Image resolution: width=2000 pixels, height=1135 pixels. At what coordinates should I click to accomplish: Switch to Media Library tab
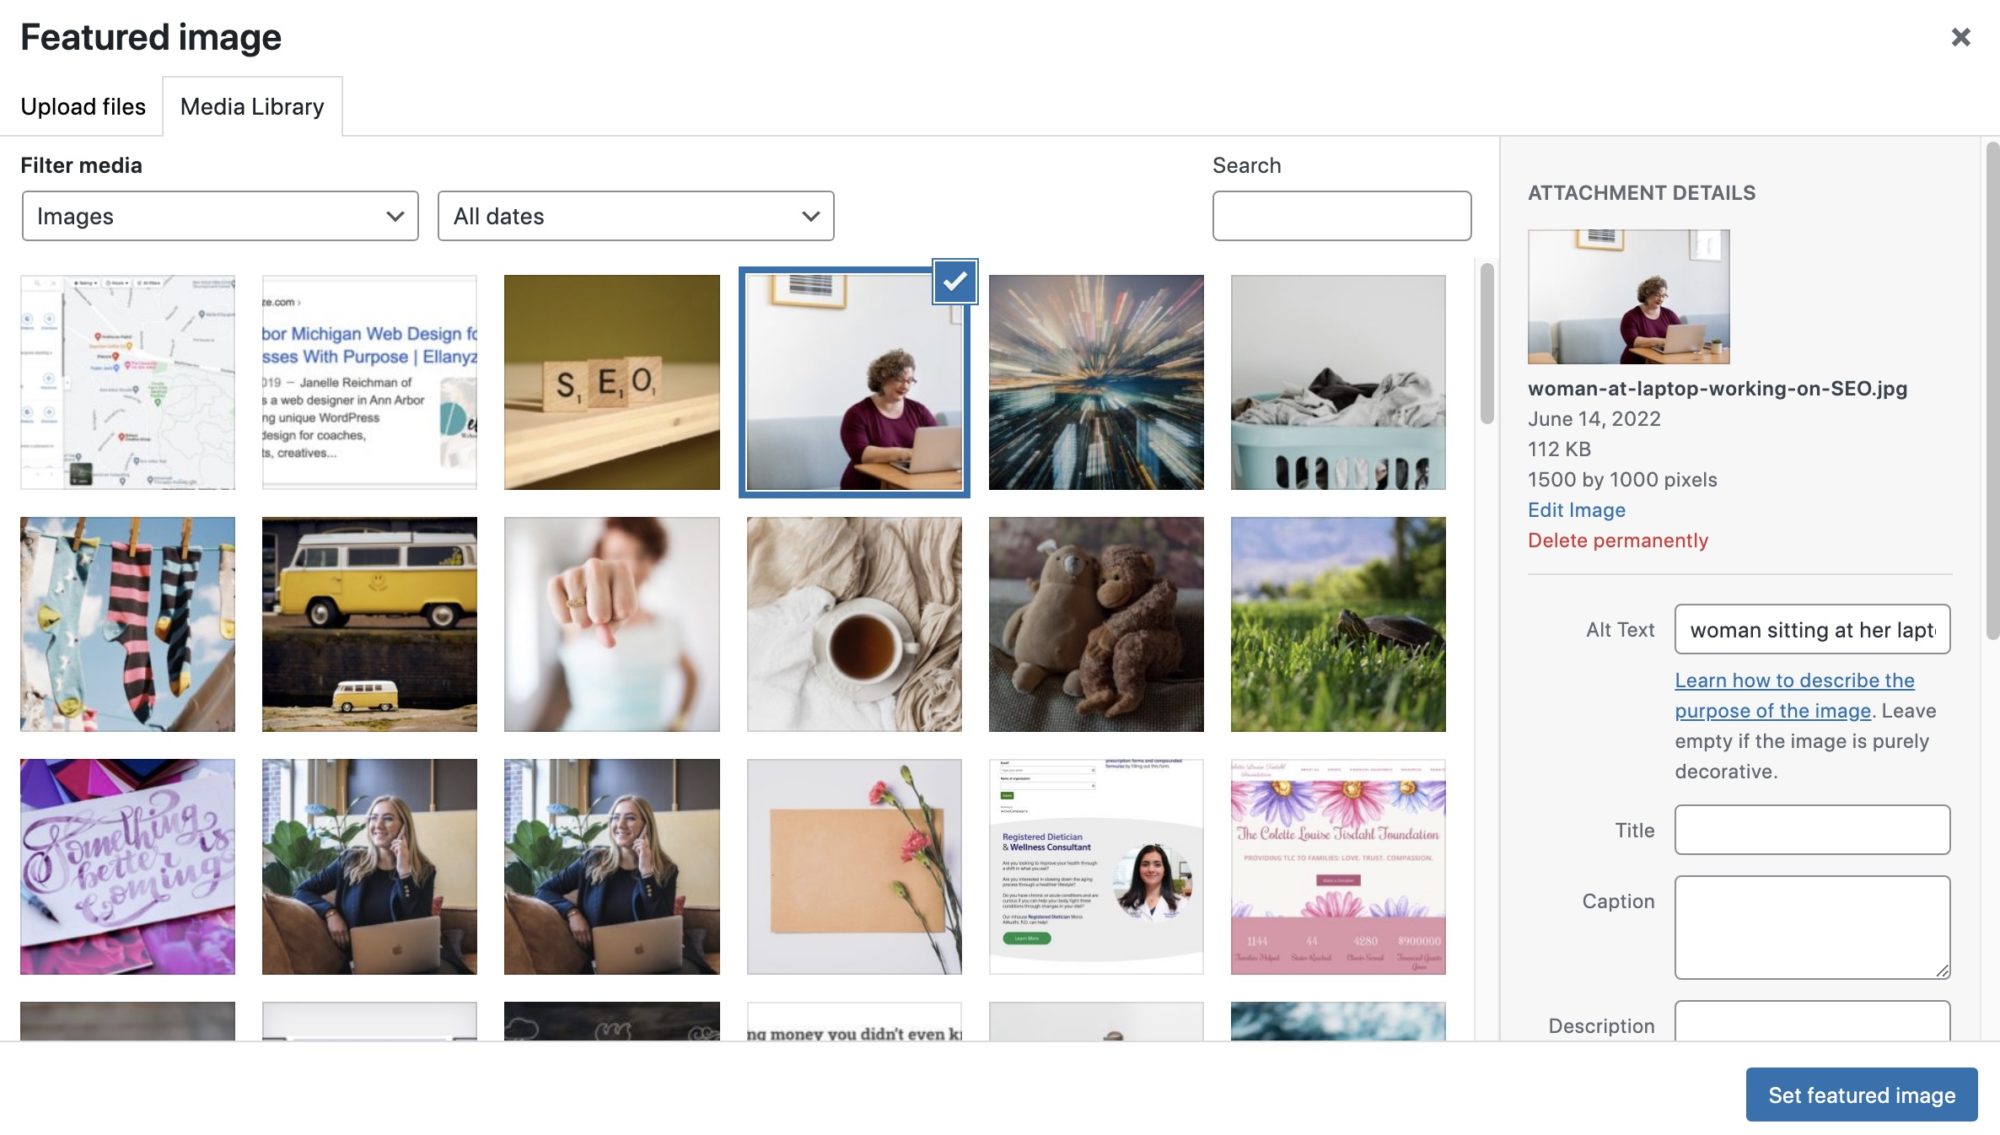tap(251, 104)
